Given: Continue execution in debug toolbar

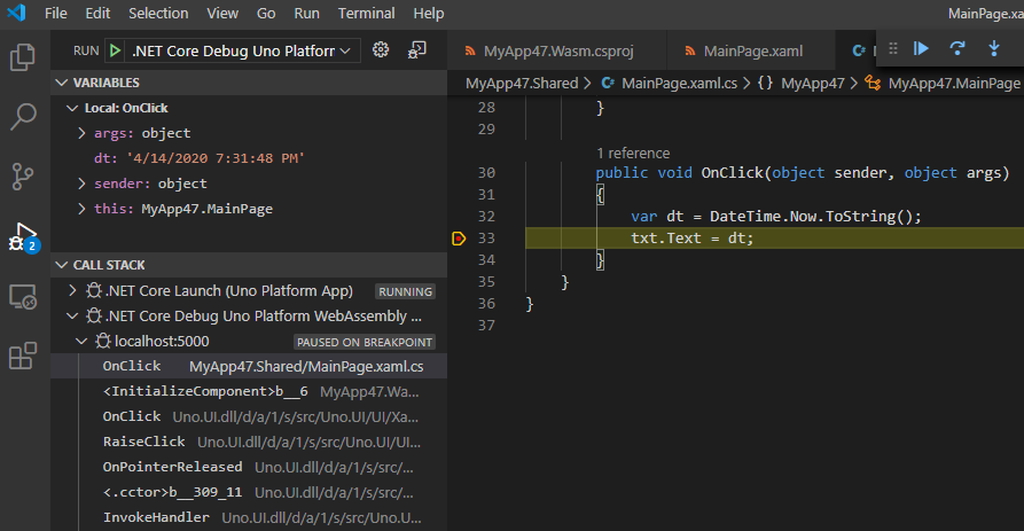Looking at the screenshot, I should 921,48.
